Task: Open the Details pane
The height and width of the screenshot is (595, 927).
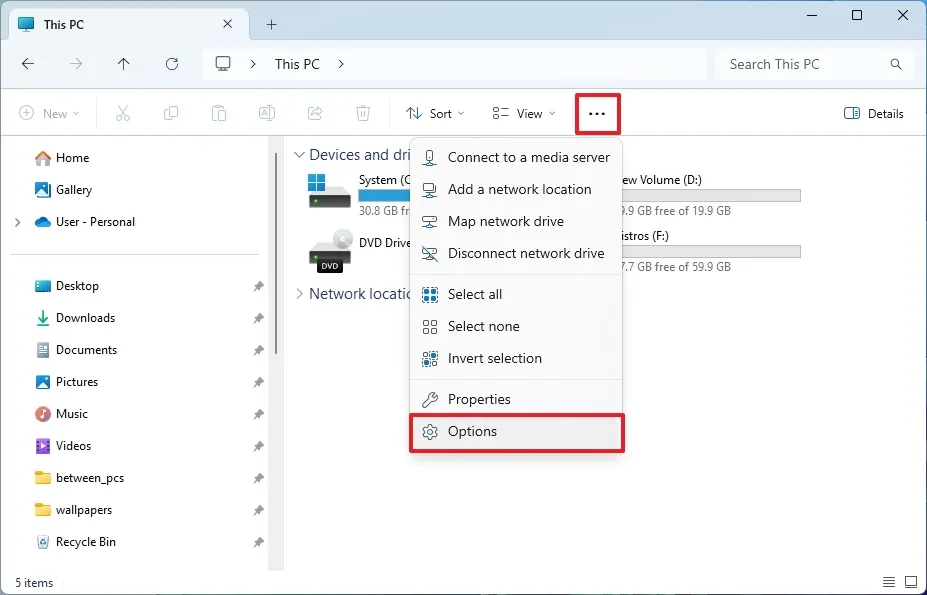Action: [873, 113]
